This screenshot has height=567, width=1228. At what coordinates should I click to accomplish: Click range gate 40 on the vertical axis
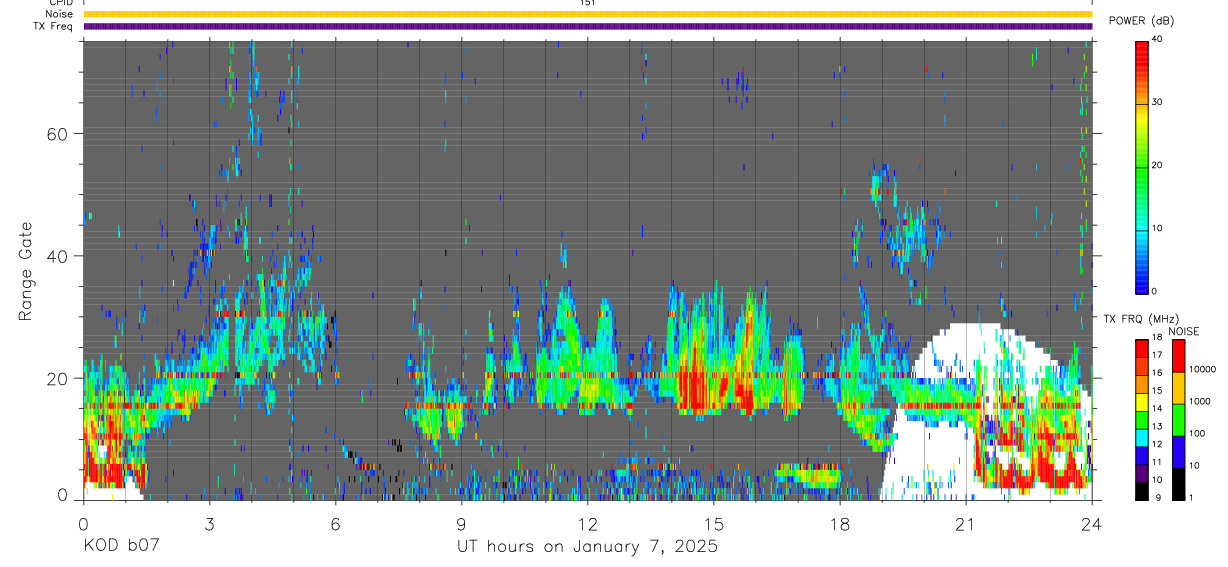click(60, 256)
